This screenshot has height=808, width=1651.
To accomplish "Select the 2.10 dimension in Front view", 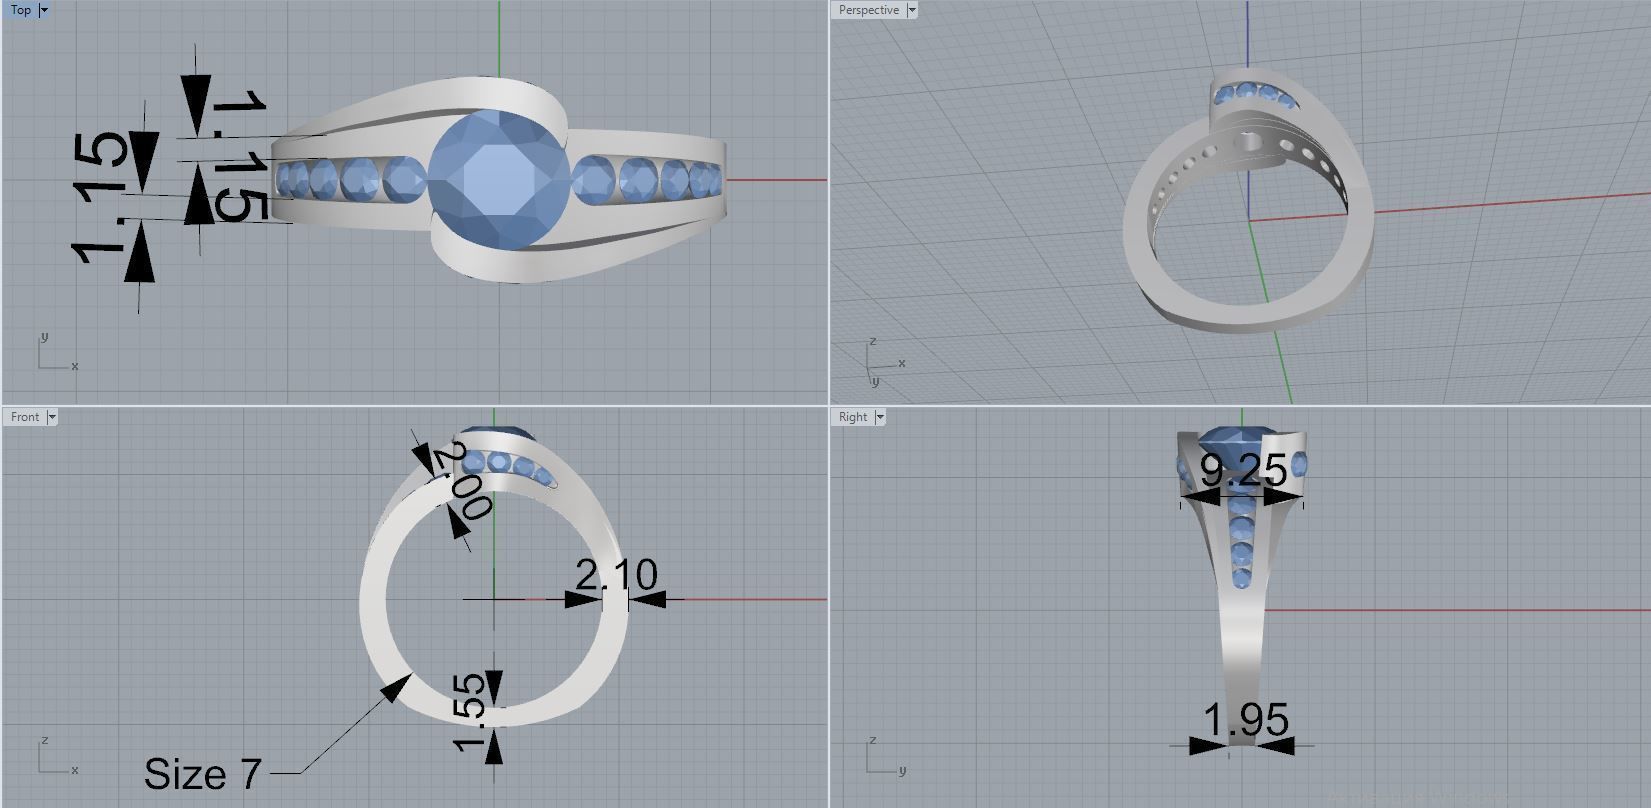I will tap(617, 575).
